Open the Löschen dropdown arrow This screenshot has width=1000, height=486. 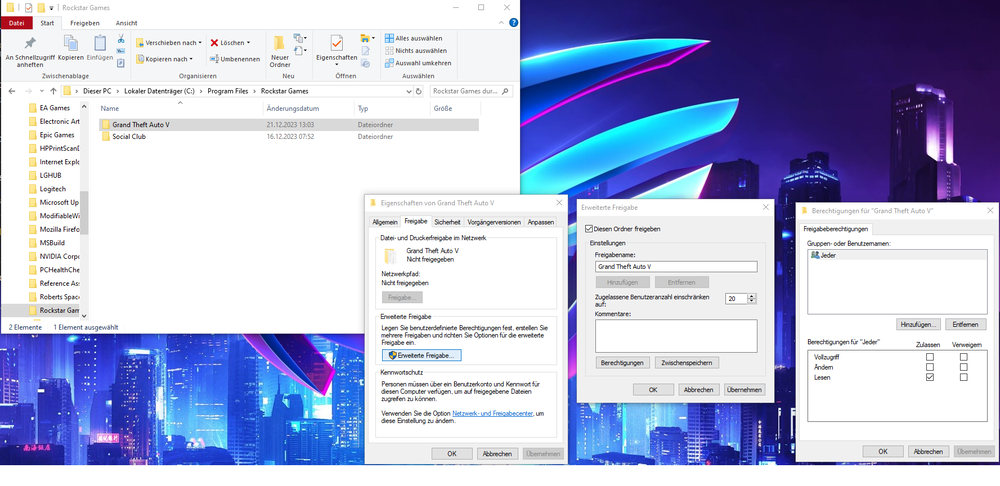248,43
